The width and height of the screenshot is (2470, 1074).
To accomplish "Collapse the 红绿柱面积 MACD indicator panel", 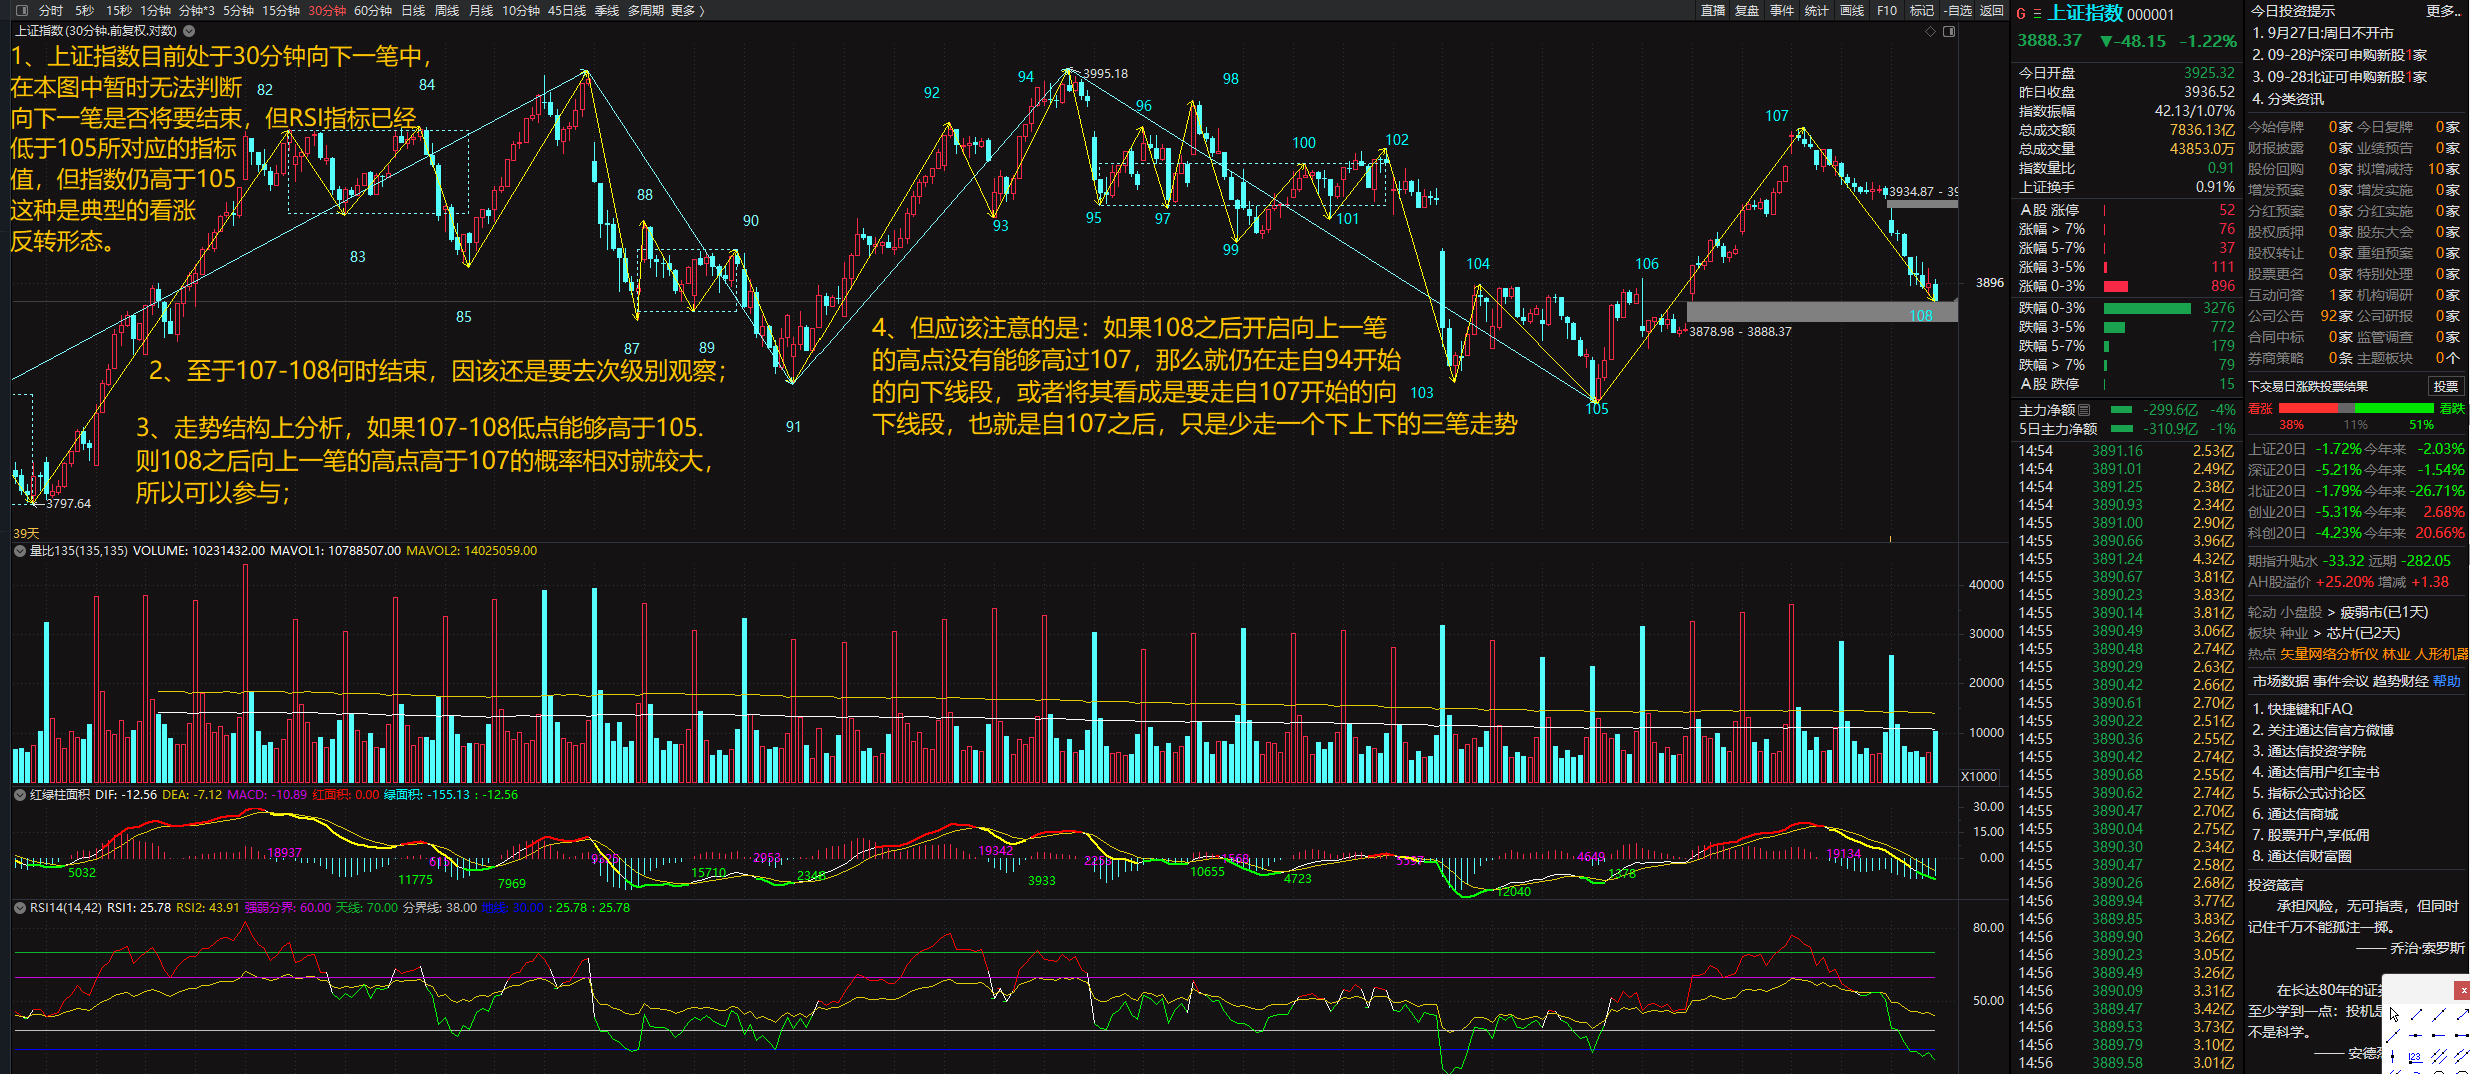I will coord(19,795).
